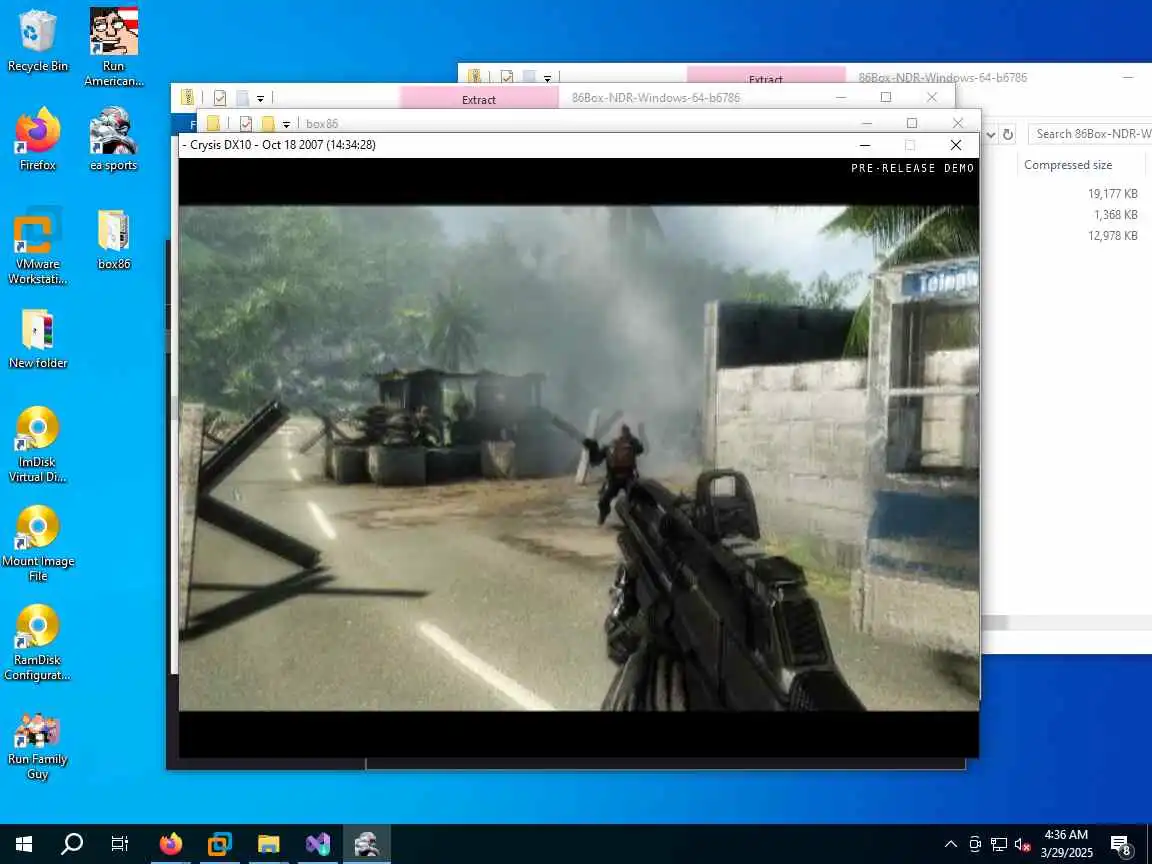
Task: Open the notification center icon
Action: (x=1120, y=845)
